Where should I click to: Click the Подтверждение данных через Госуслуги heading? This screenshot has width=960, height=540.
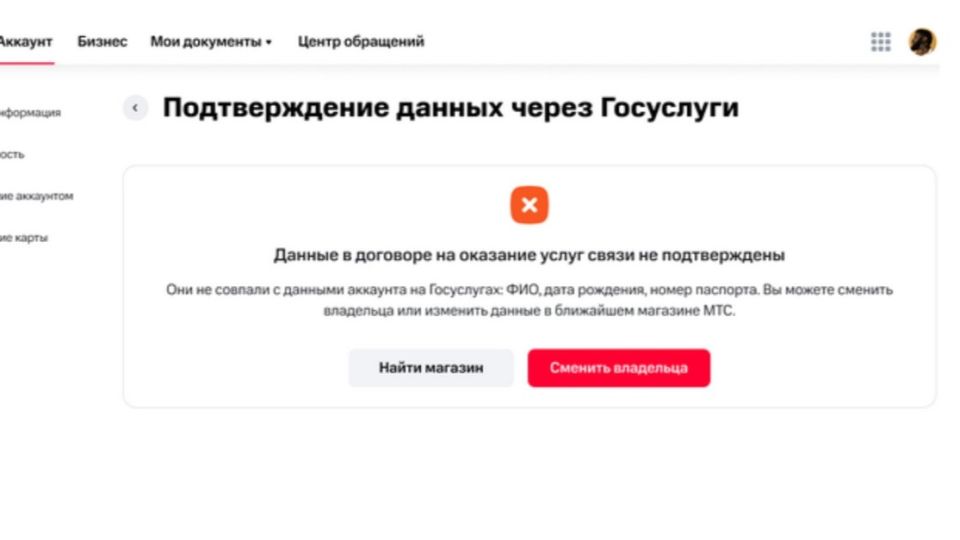tap(451, 108)
